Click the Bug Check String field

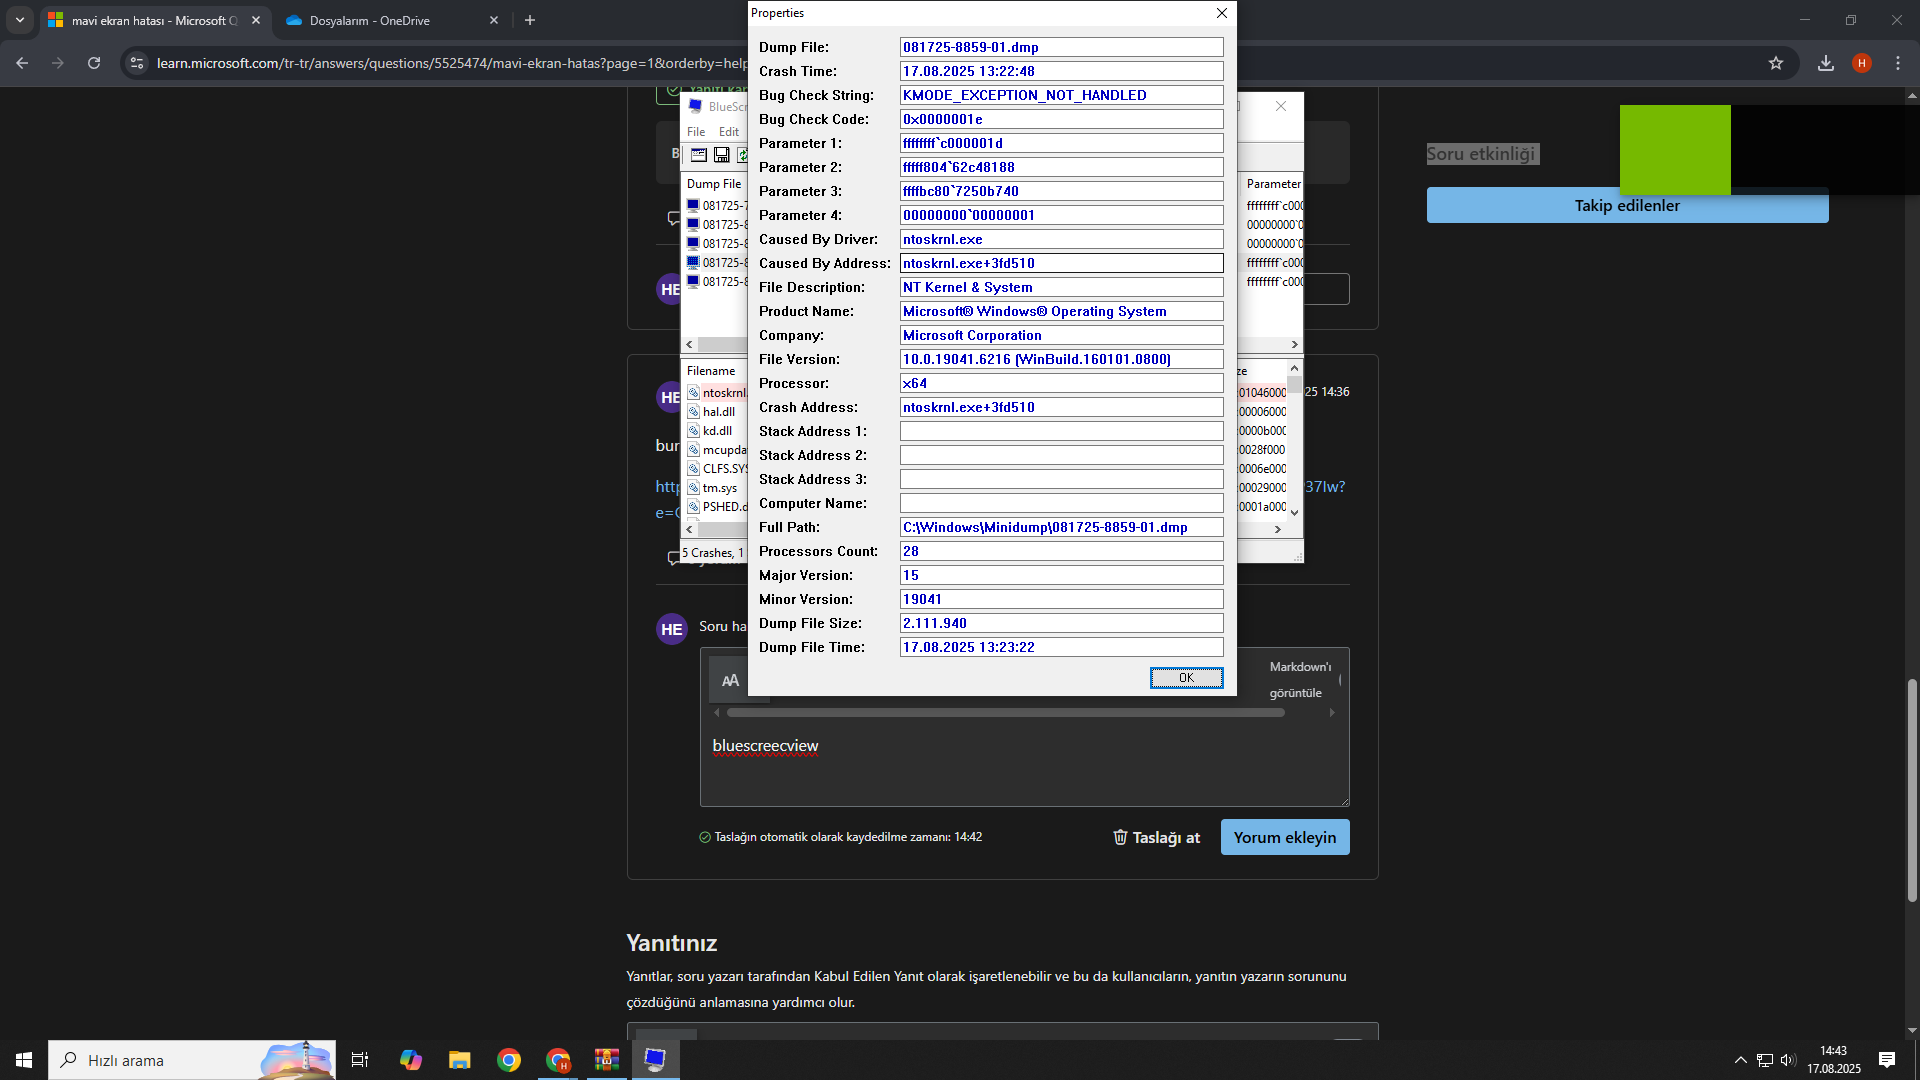coord(1061,95)
